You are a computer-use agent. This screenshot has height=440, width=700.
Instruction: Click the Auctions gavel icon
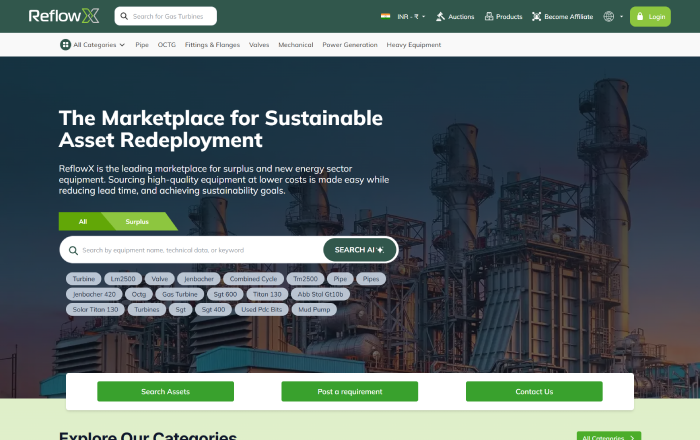pyautogui.click(x=441, y=17)
